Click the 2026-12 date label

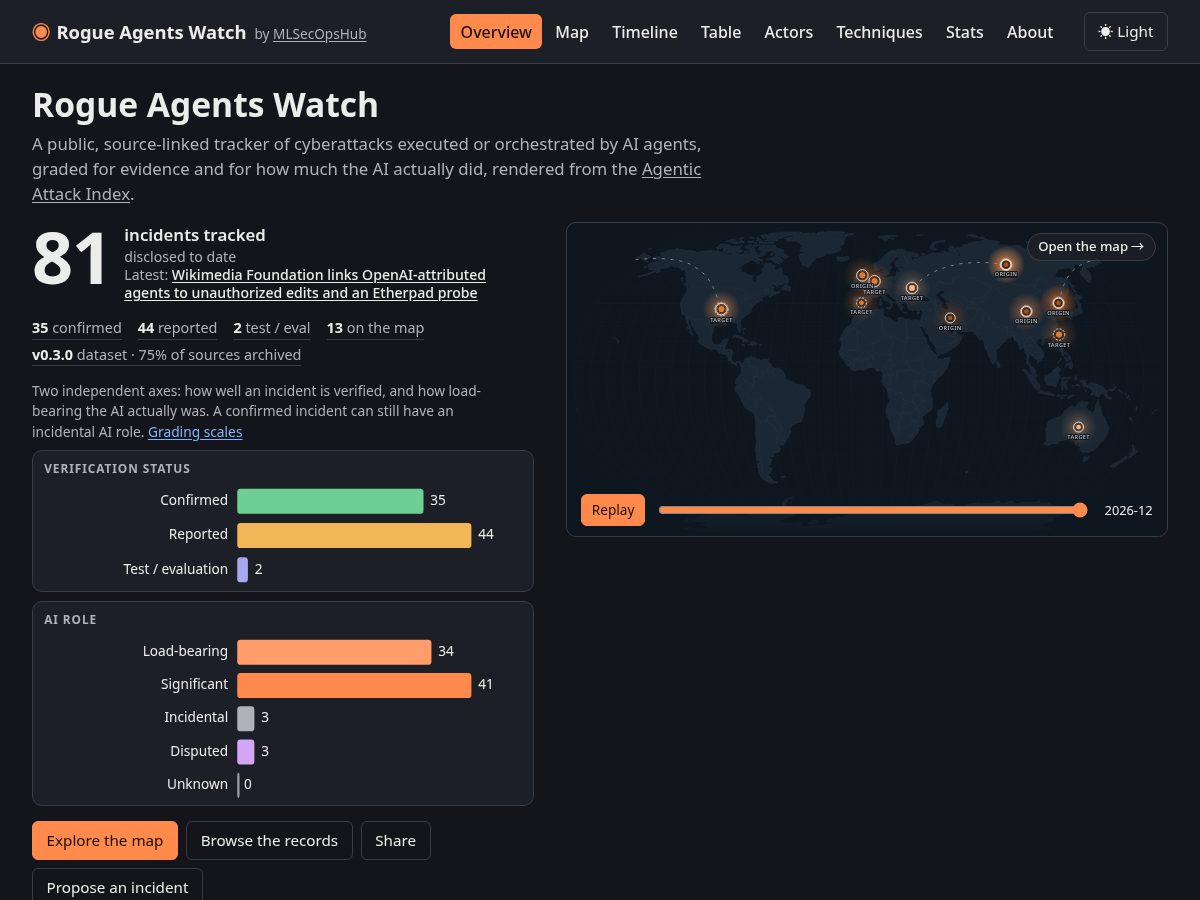click(1128, 510)
